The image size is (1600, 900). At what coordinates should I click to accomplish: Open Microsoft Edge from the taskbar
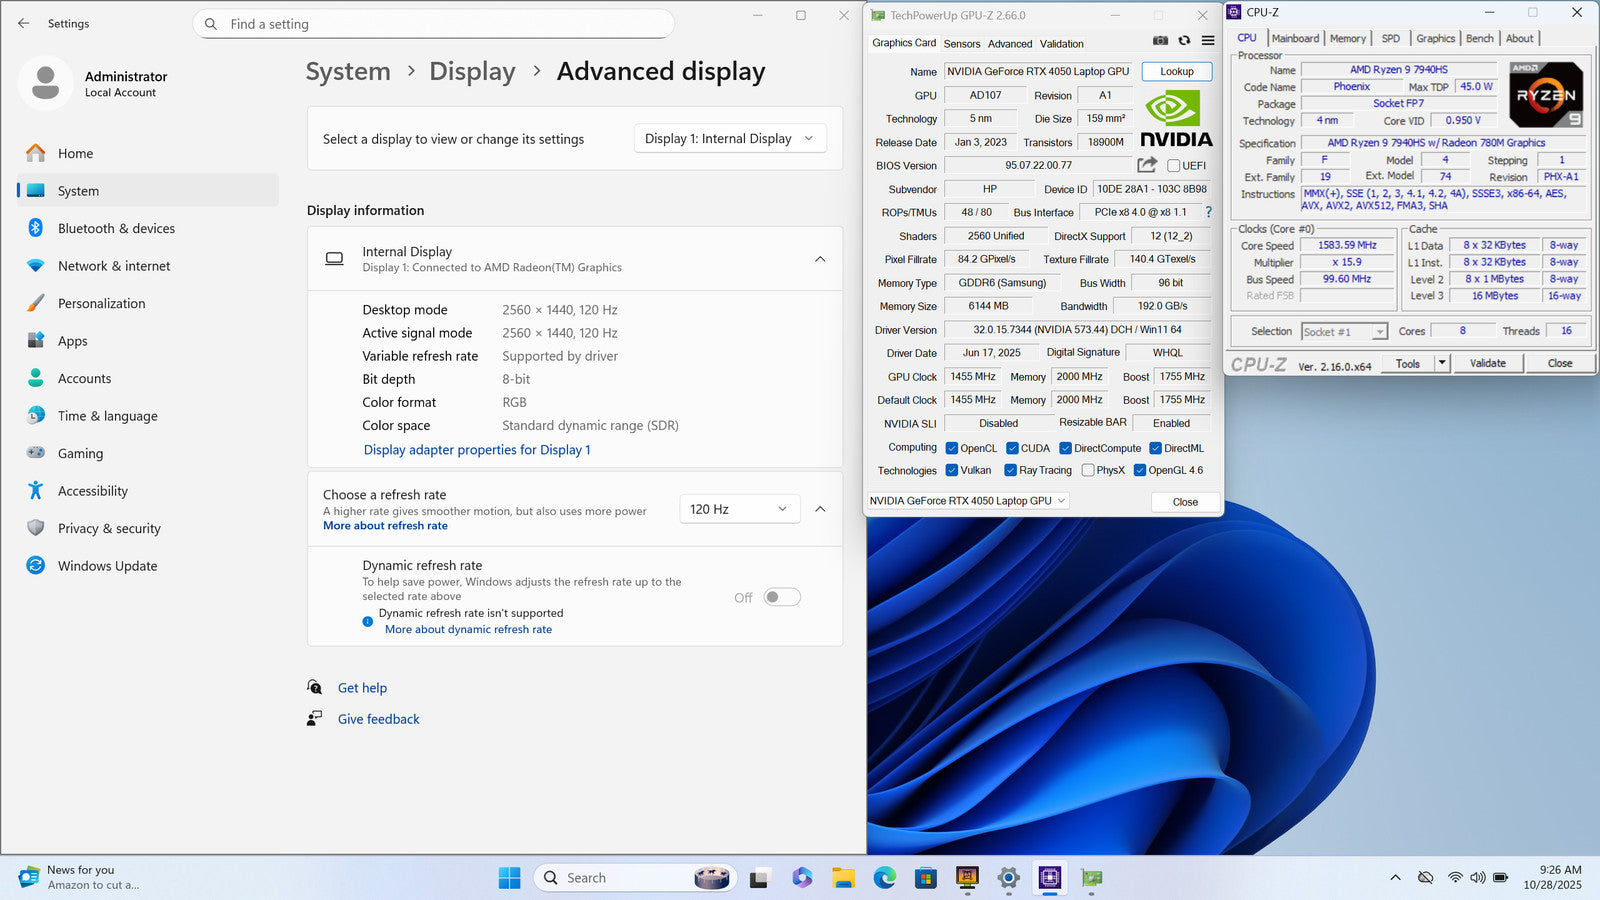tap(884, 878)
